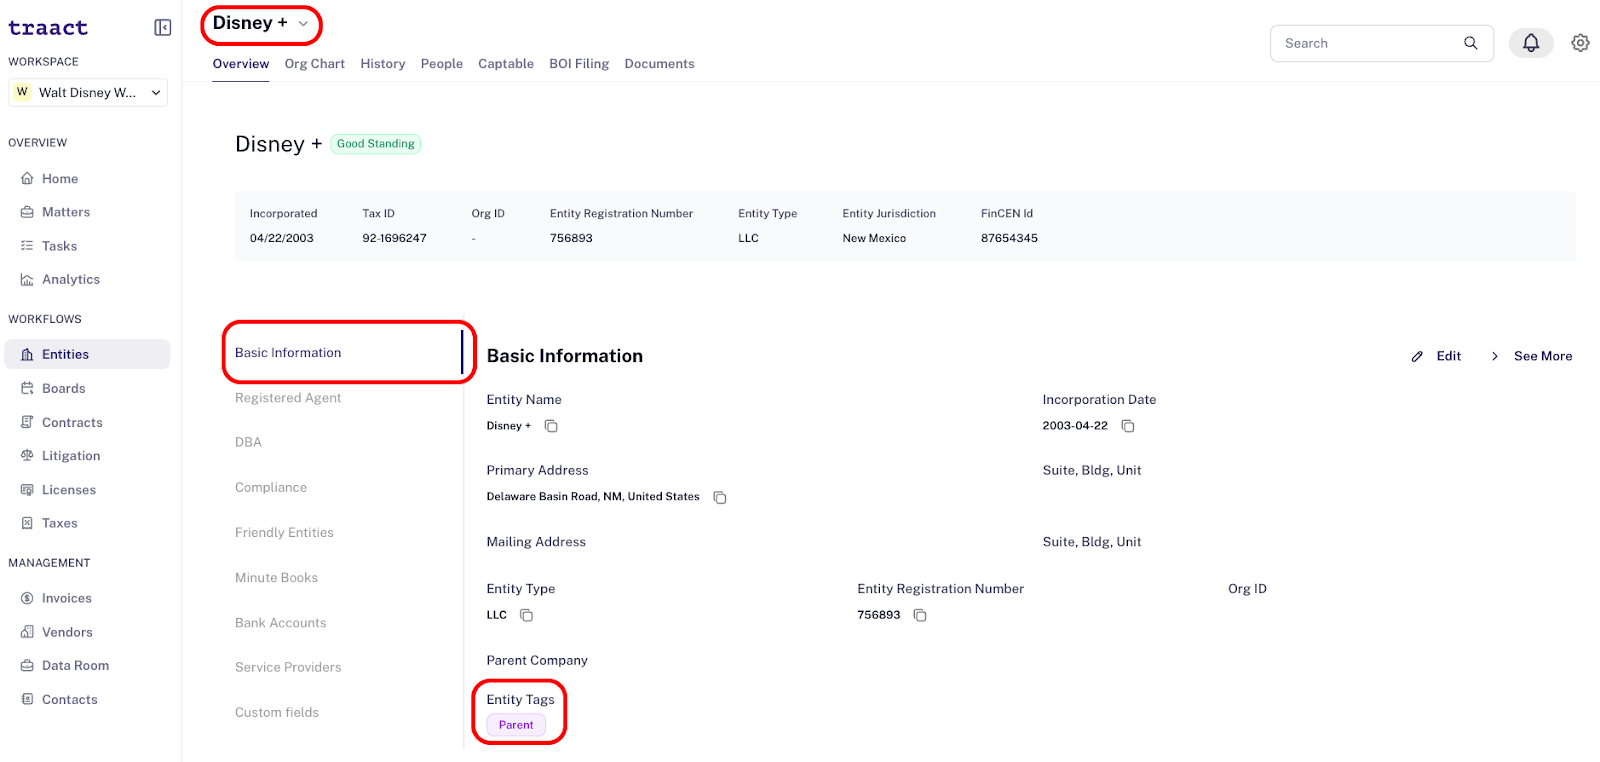Open the BOI Filing tab

coord(579,64)
